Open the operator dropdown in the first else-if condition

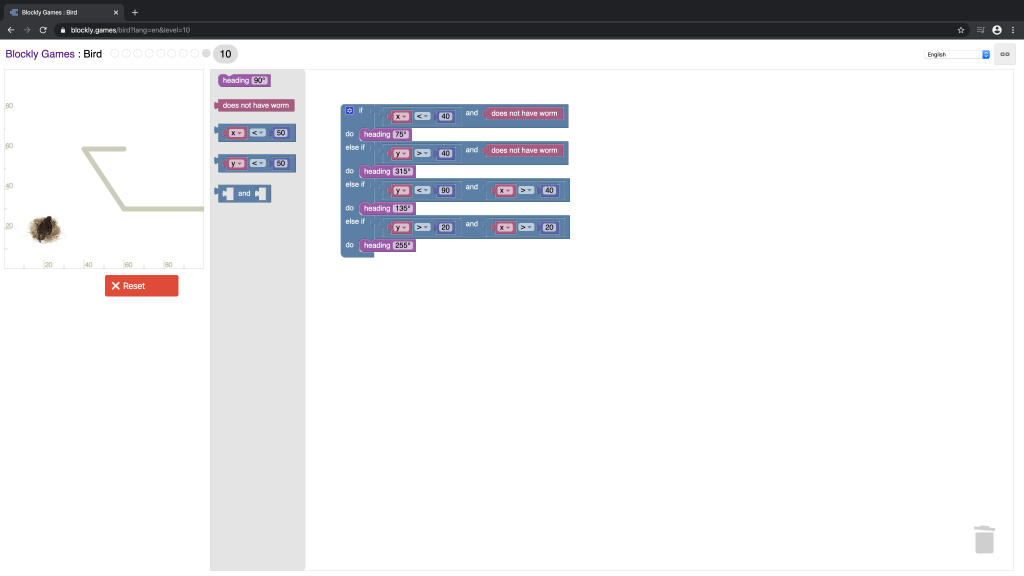(x=423, y=154)
